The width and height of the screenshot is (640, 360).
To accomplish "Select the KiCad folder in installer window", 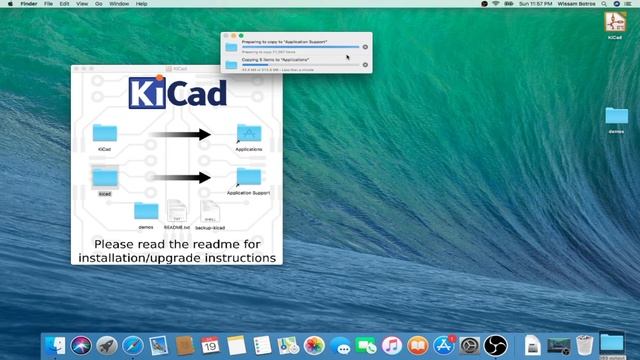I will [104, 133].
